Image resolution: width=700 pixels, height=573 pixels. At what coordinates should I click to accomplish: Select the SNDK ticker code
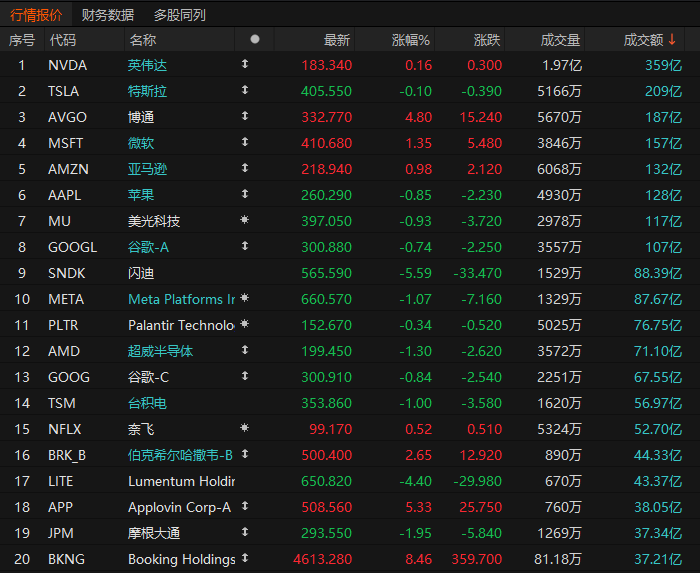[67, 273]
